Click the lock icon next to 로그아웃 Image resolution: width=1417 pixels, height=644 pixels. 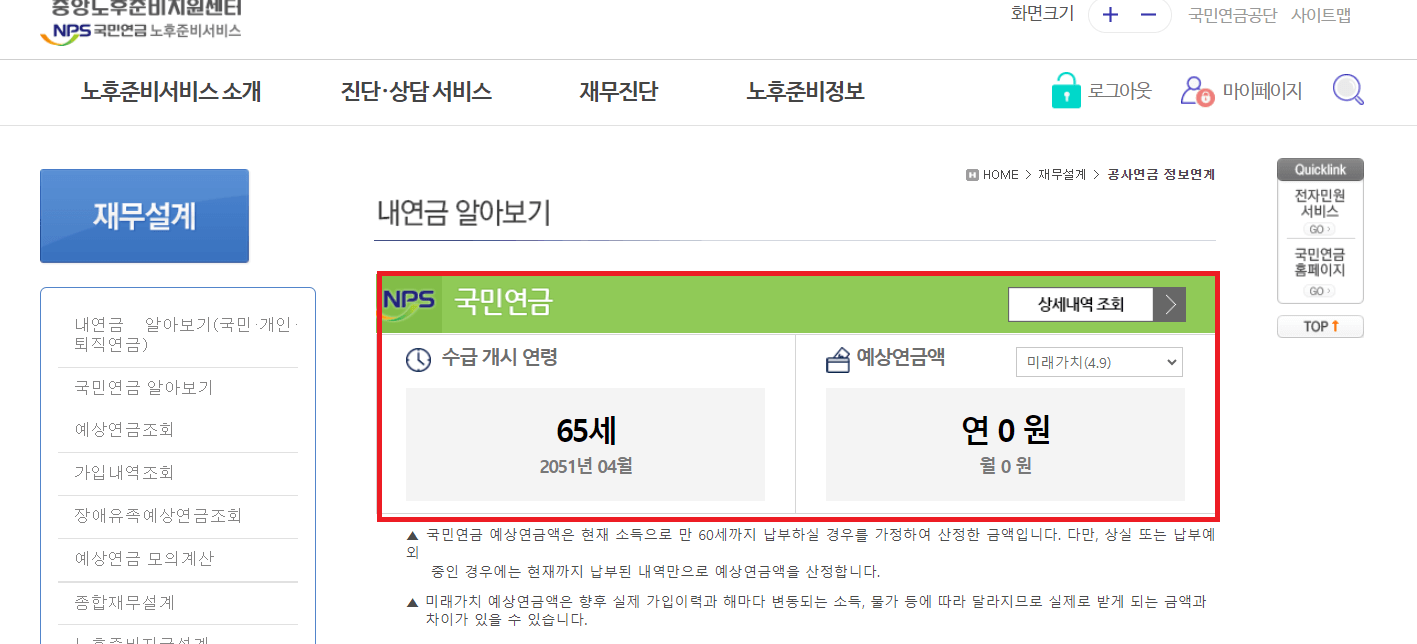point(1065,89)
